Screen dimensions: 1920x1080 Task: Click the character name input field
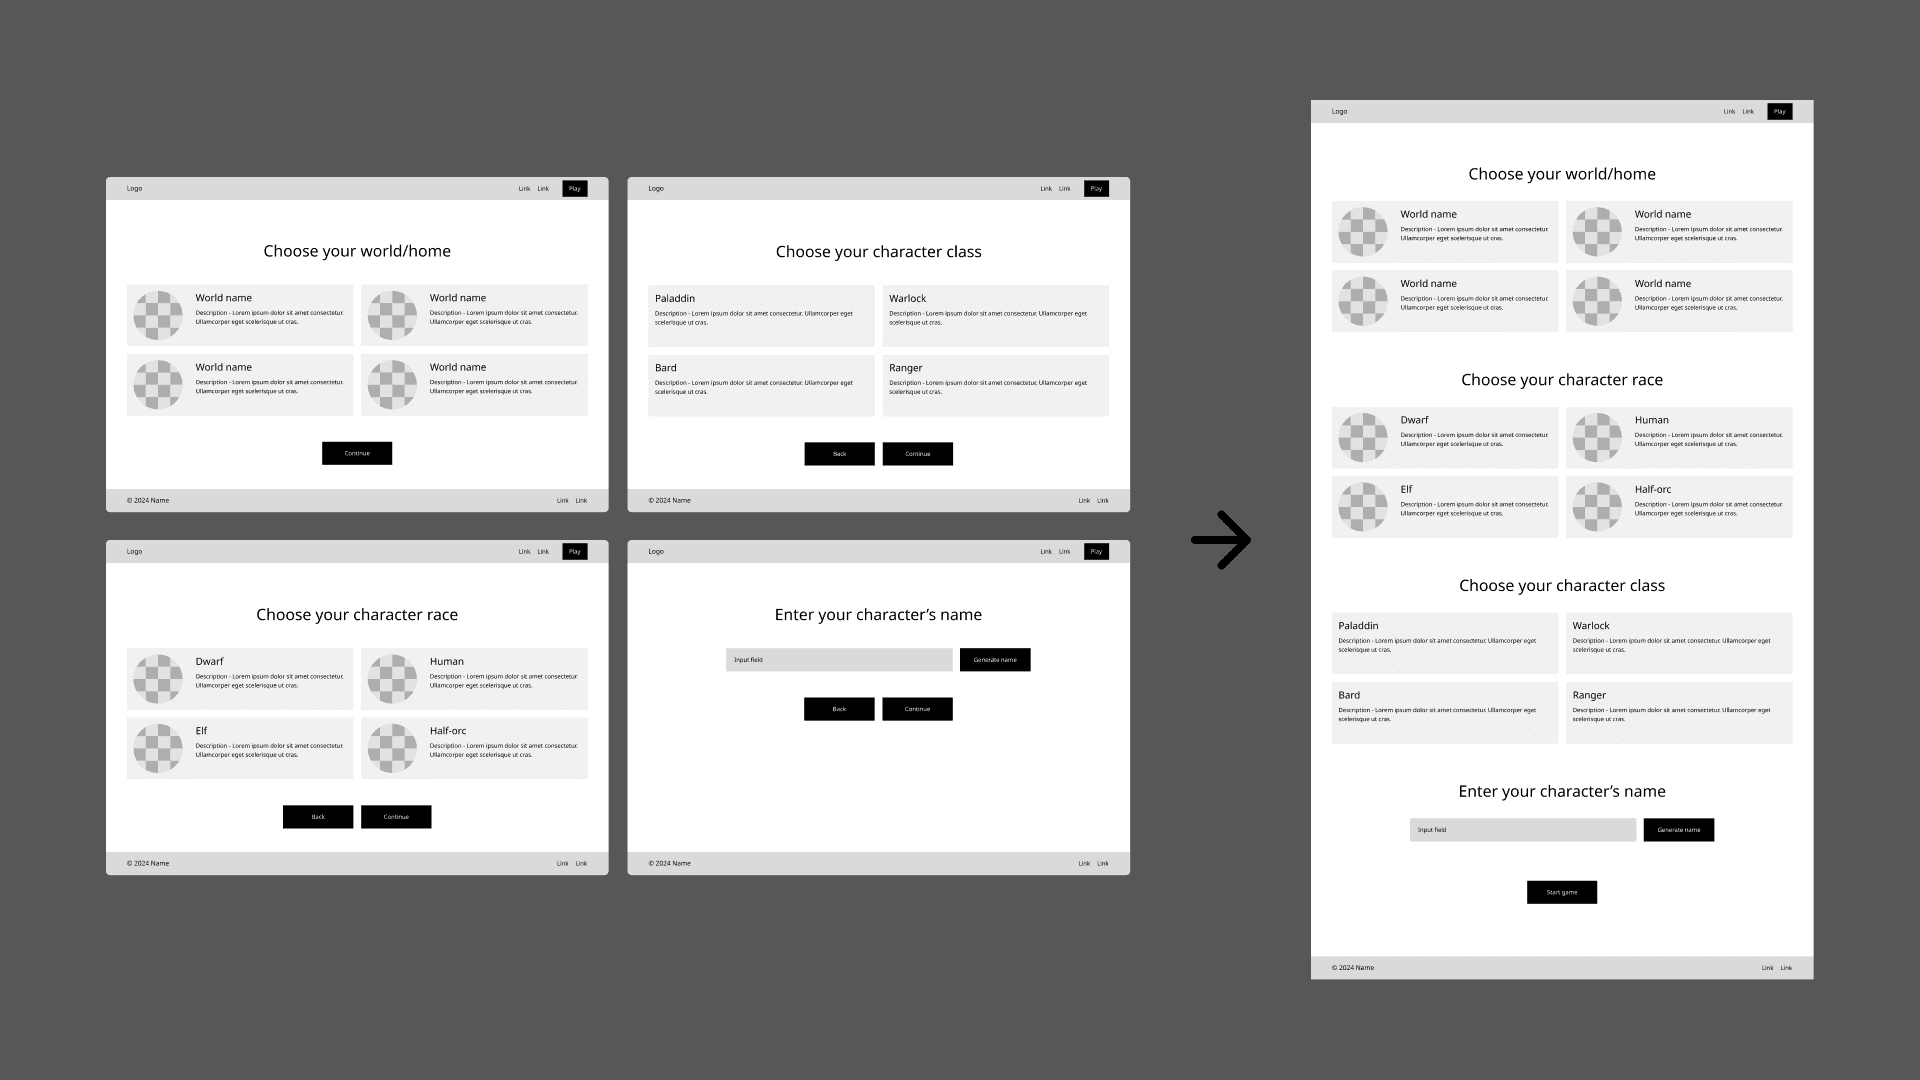1522,828
